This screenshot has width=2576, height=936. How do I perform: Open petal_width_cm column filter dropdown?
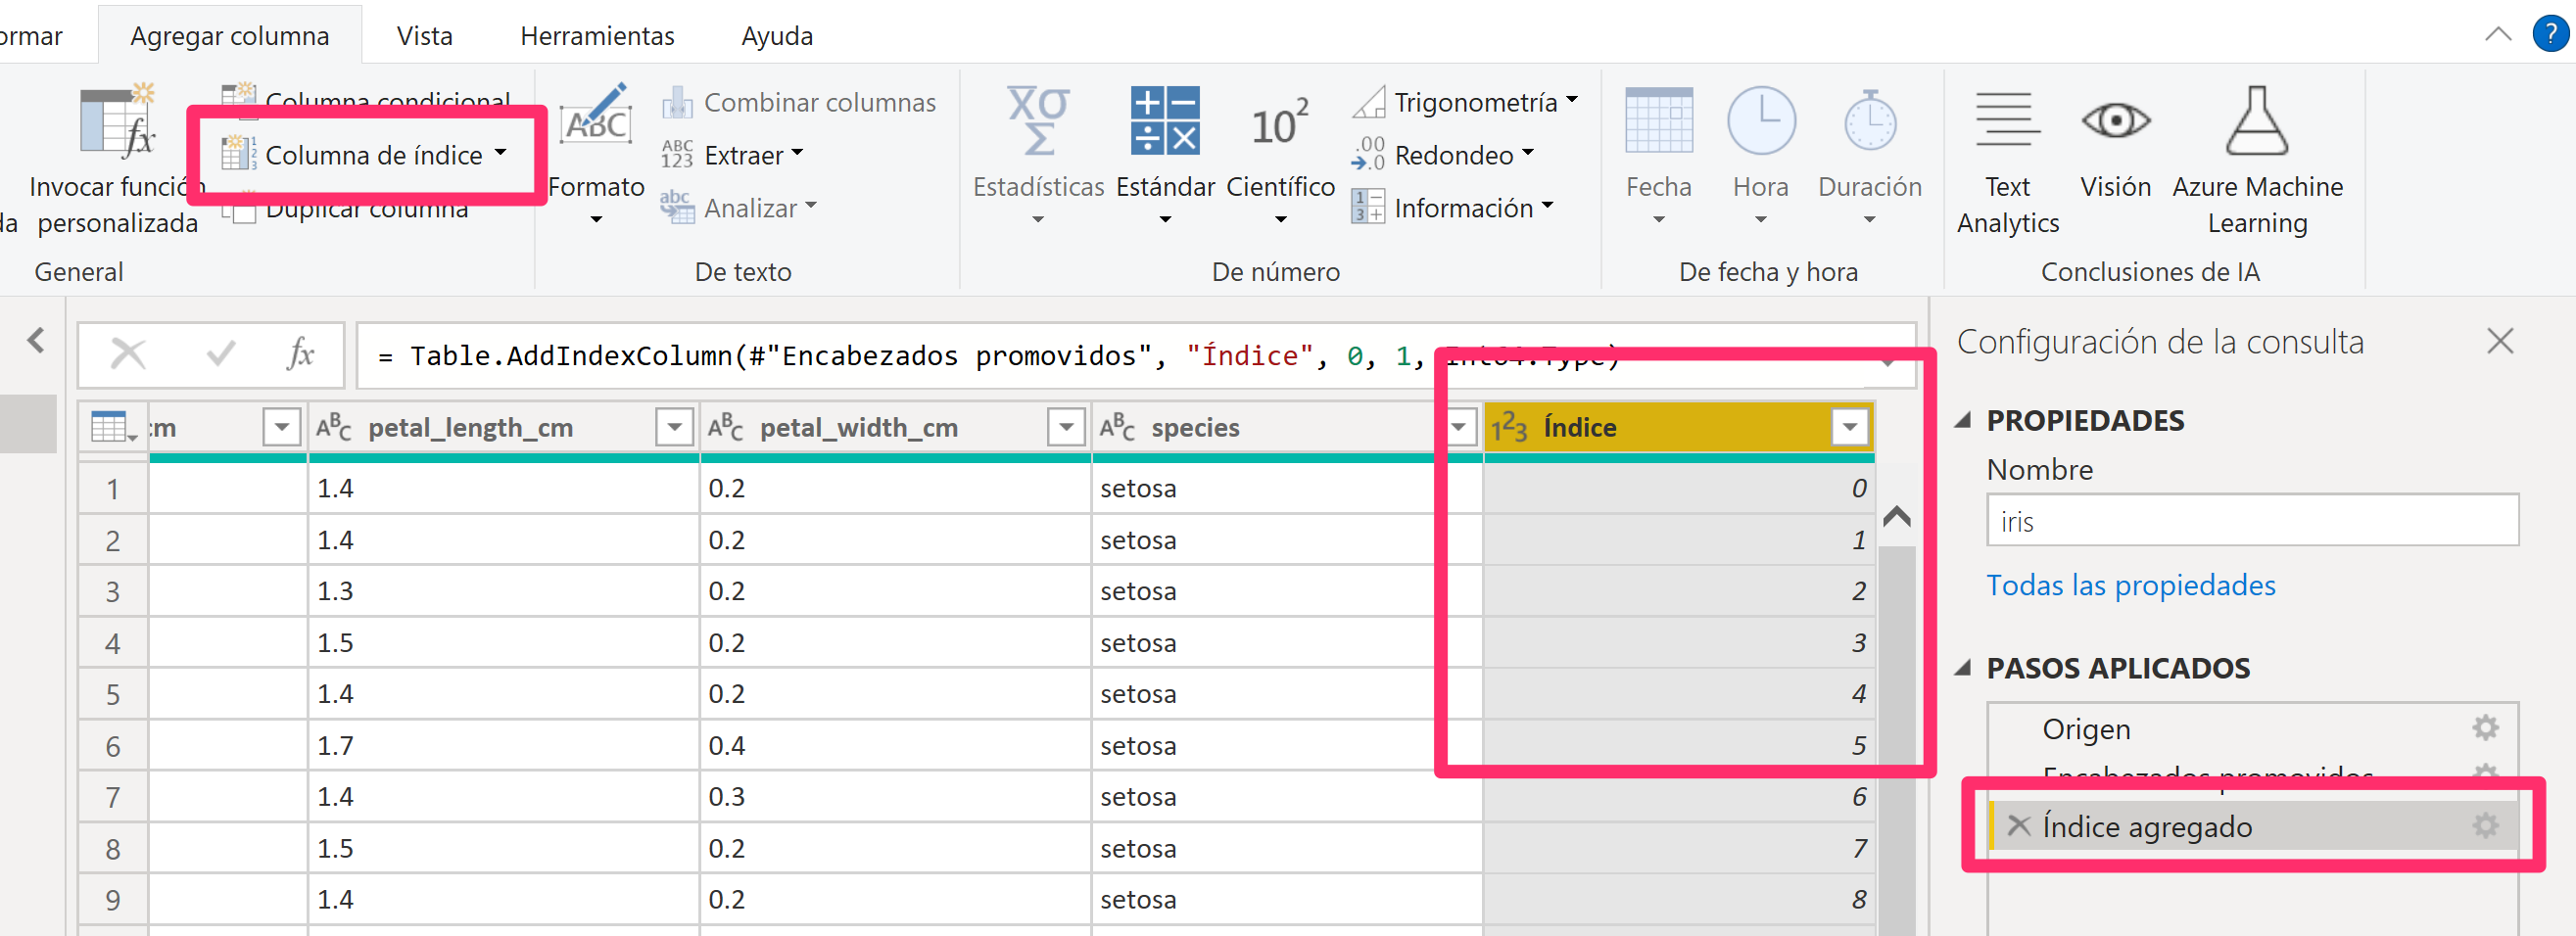pyautogui.click(x=1066, y=428)
